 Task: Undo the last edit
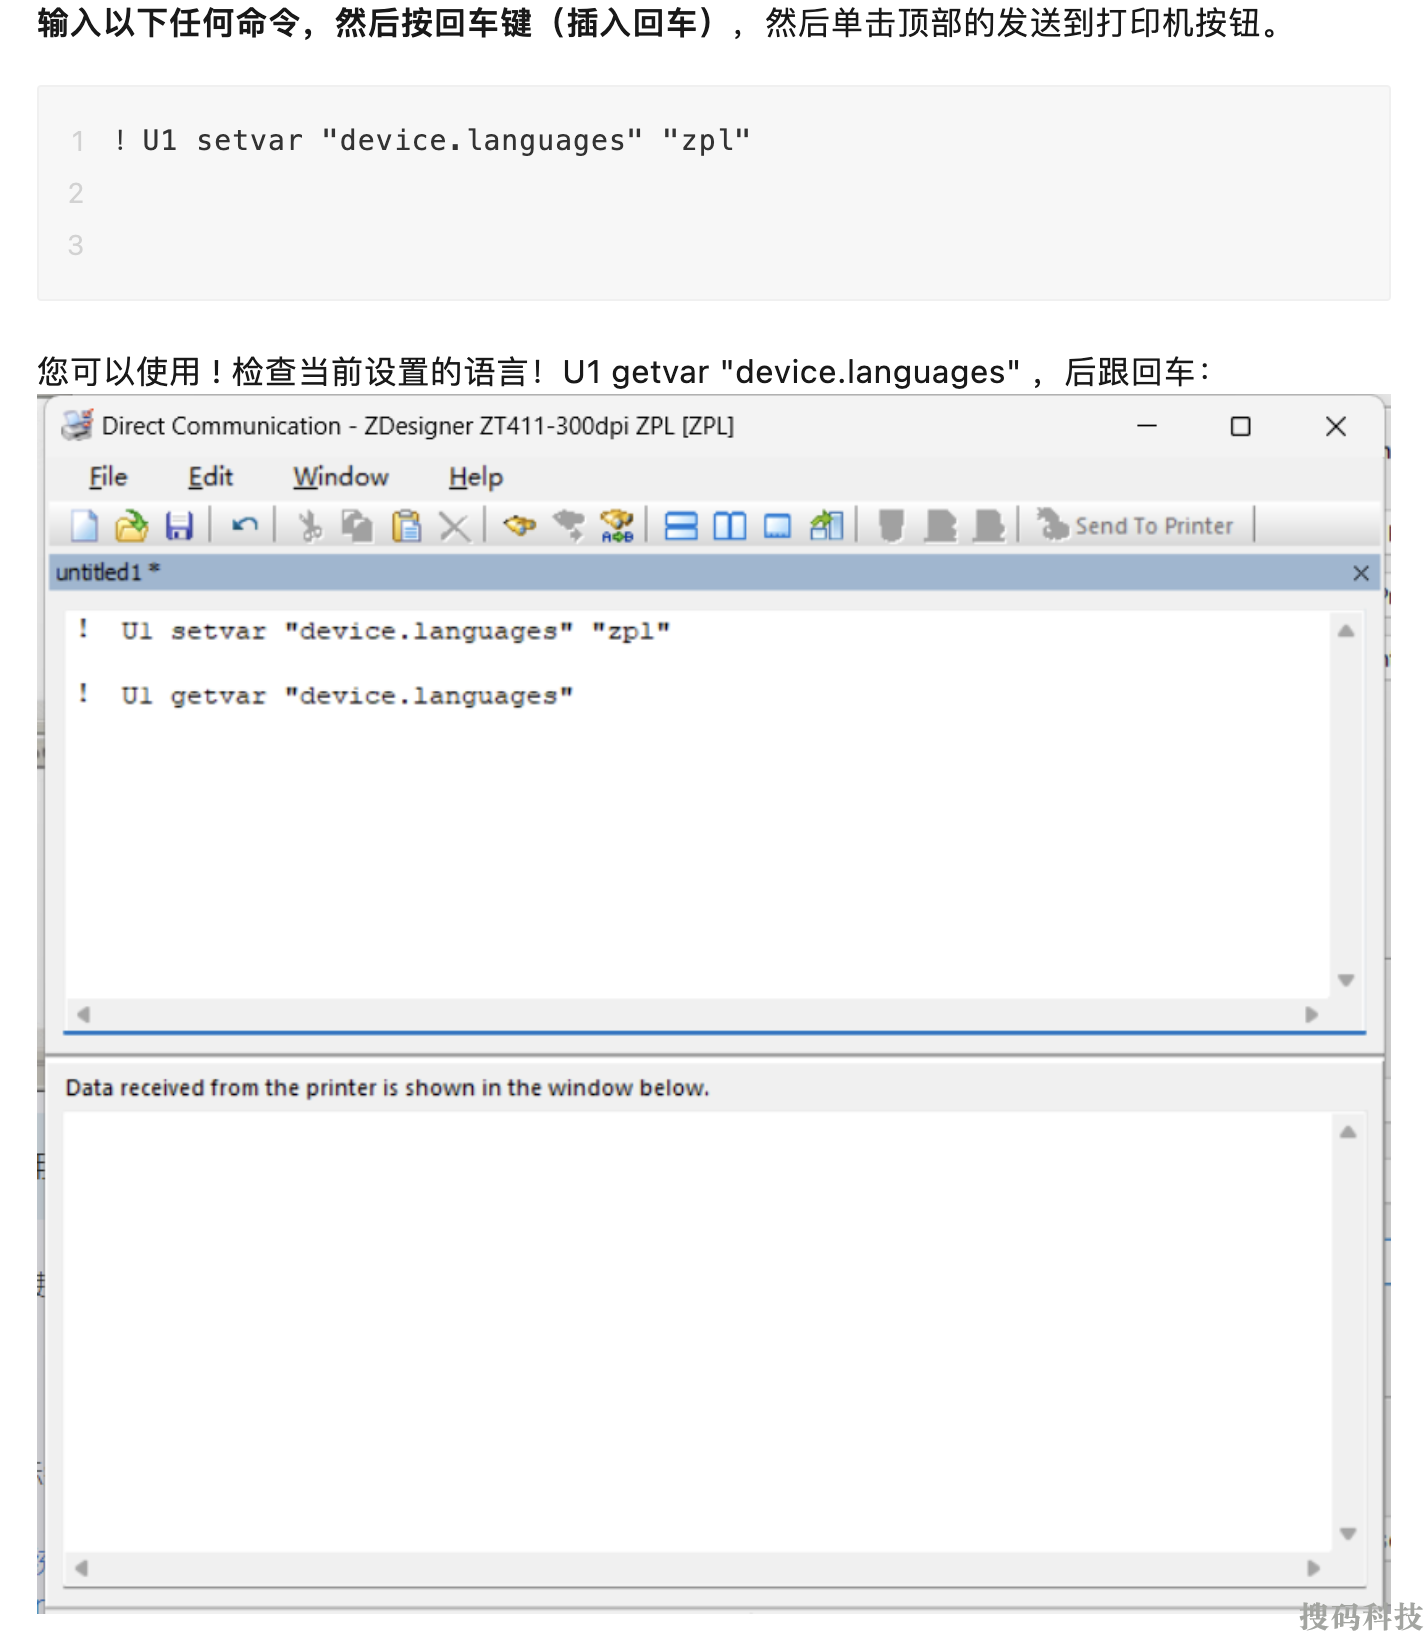pos(244,525)
